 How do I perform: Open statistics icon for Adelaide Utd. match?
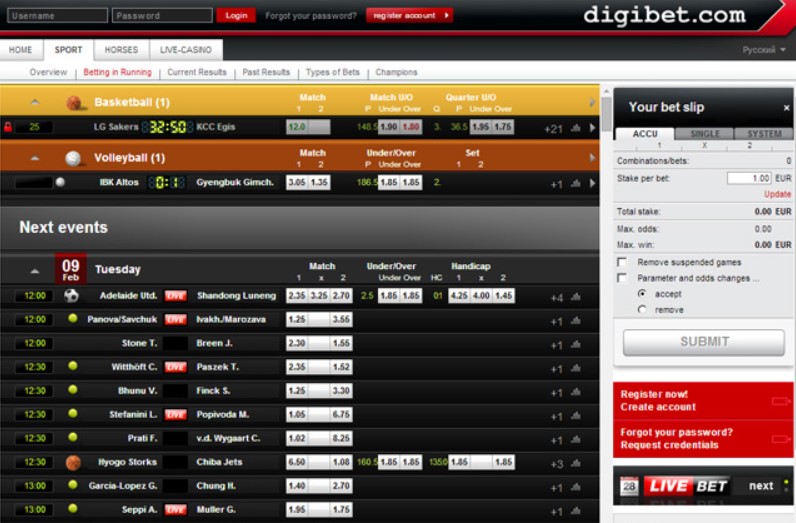click(575, 297)
